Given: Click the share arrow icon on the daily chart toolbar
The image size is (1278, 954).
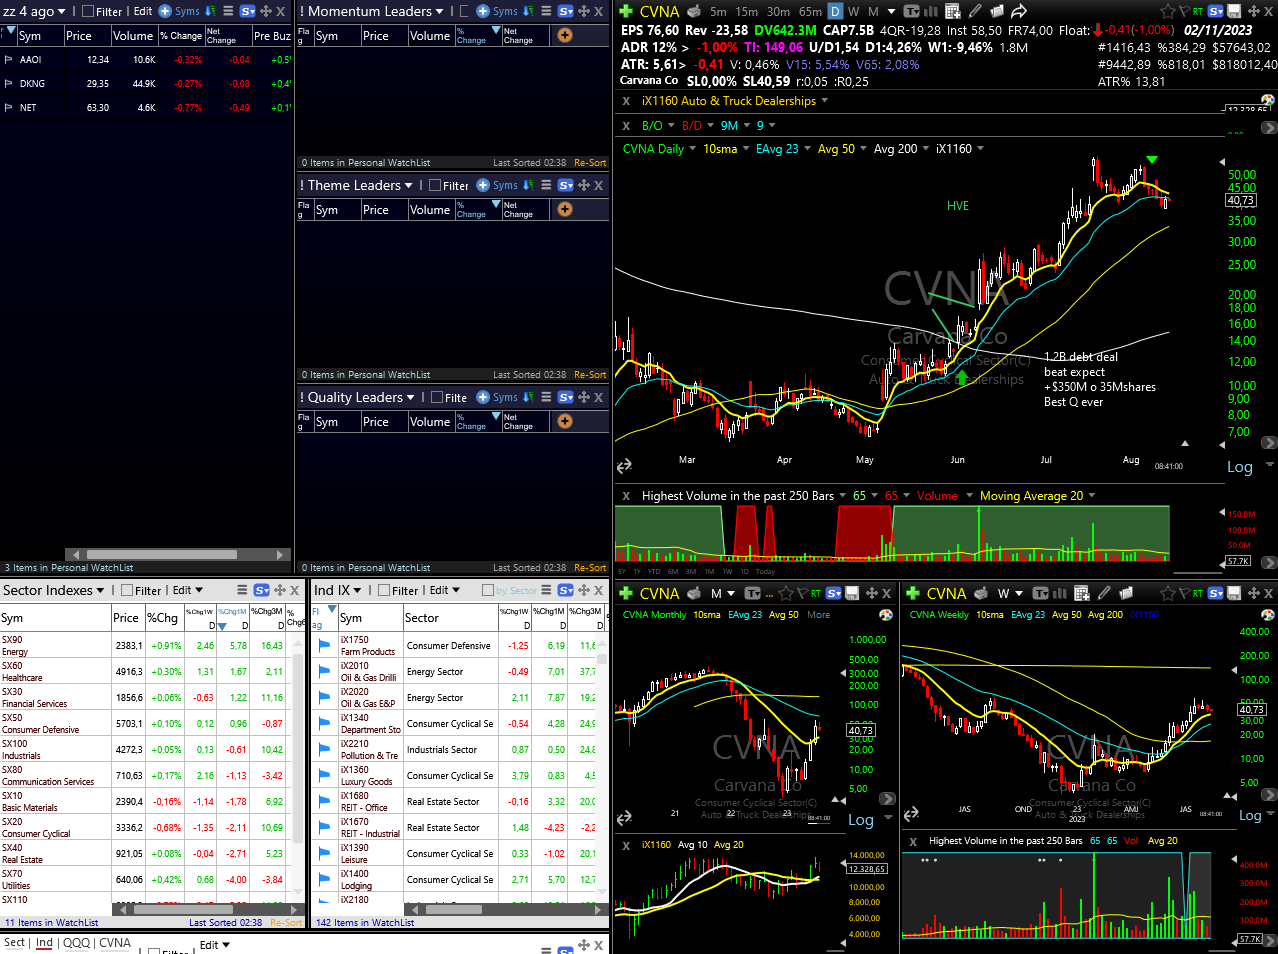Looking at the screenshot, I should pos(1019,11).
